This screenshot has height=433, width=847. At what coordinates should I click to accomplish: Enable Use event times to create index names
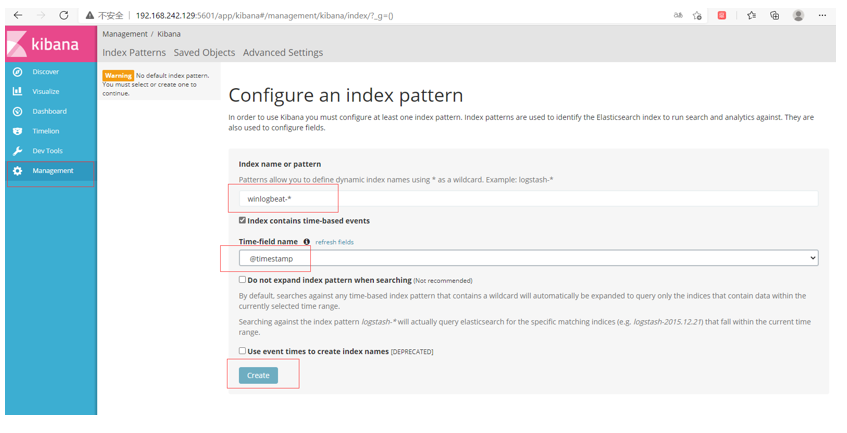tap(243, 350)
